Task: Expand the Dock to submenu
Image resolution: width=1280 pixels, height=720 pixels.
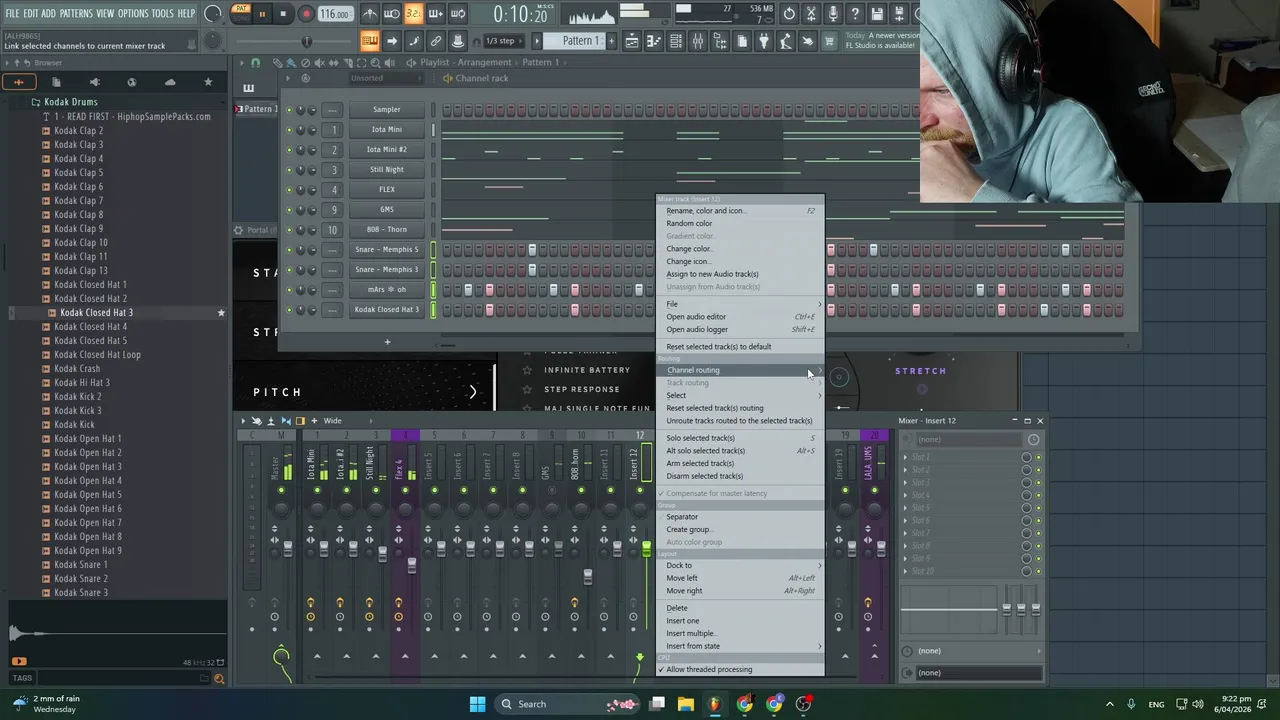Action: pyautogui.click(x=740, y=565)
